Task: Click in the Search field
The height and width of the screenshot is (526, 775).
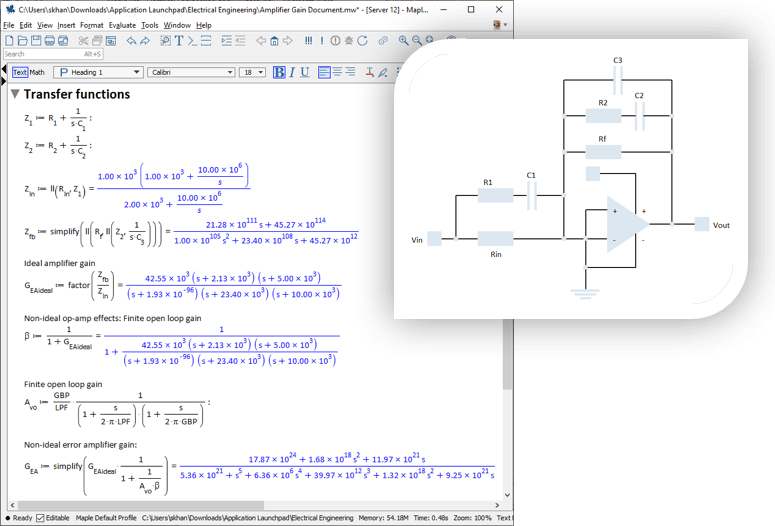Action: coord(53,54)
